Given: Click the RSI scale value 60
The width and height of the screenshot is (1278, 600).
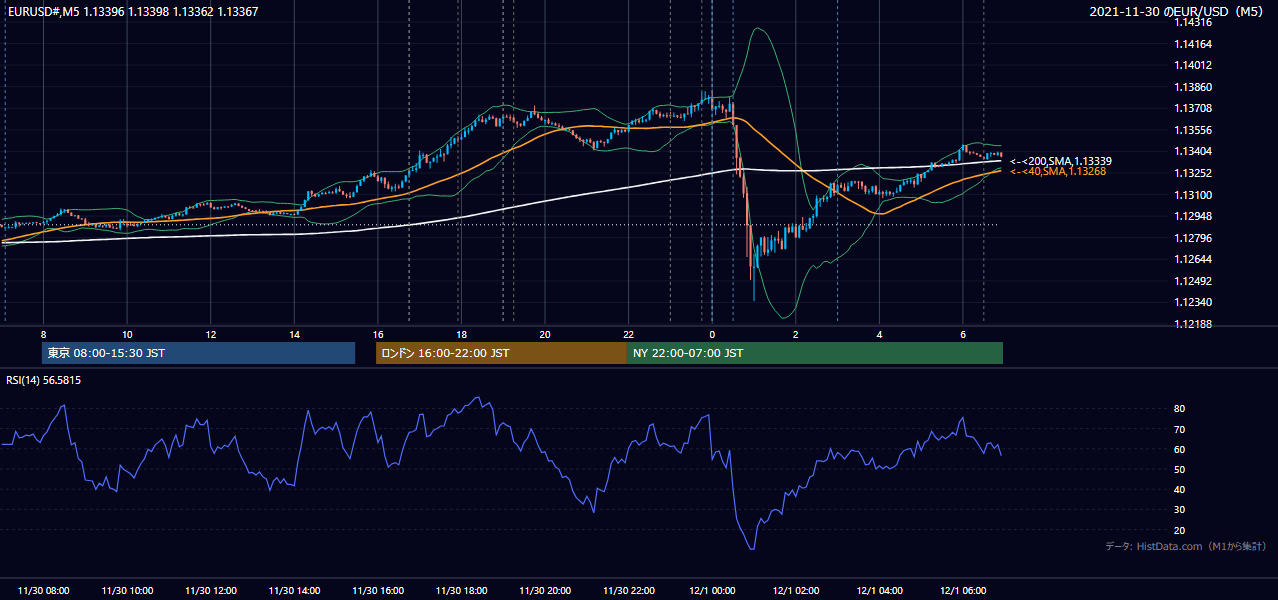Looking at the screenshot, I should tap(1179, 450).
